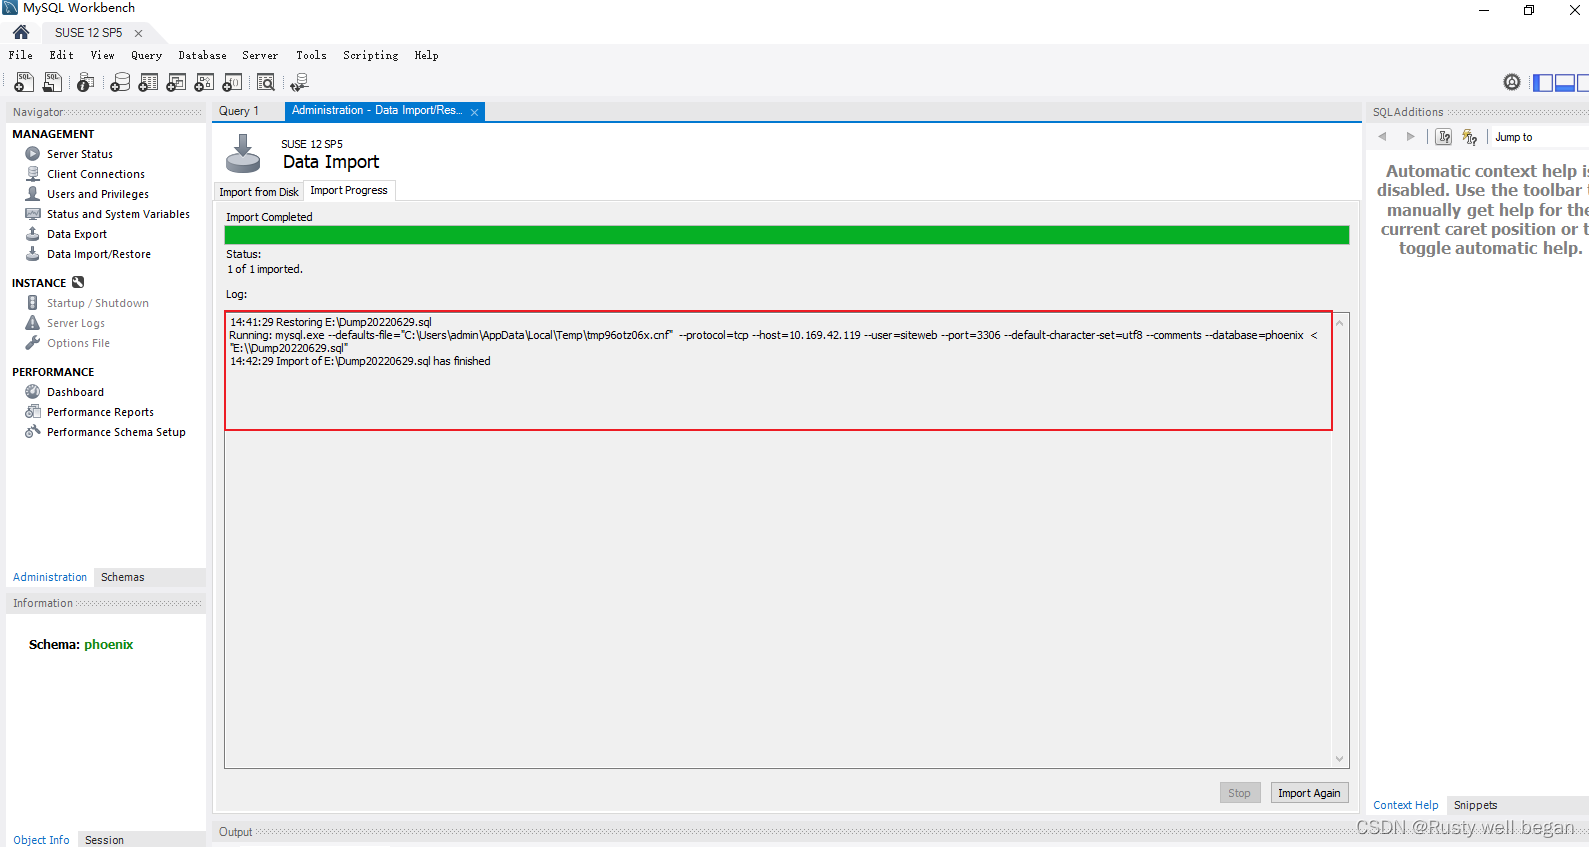Open Options File item

(x=78, y=343)
